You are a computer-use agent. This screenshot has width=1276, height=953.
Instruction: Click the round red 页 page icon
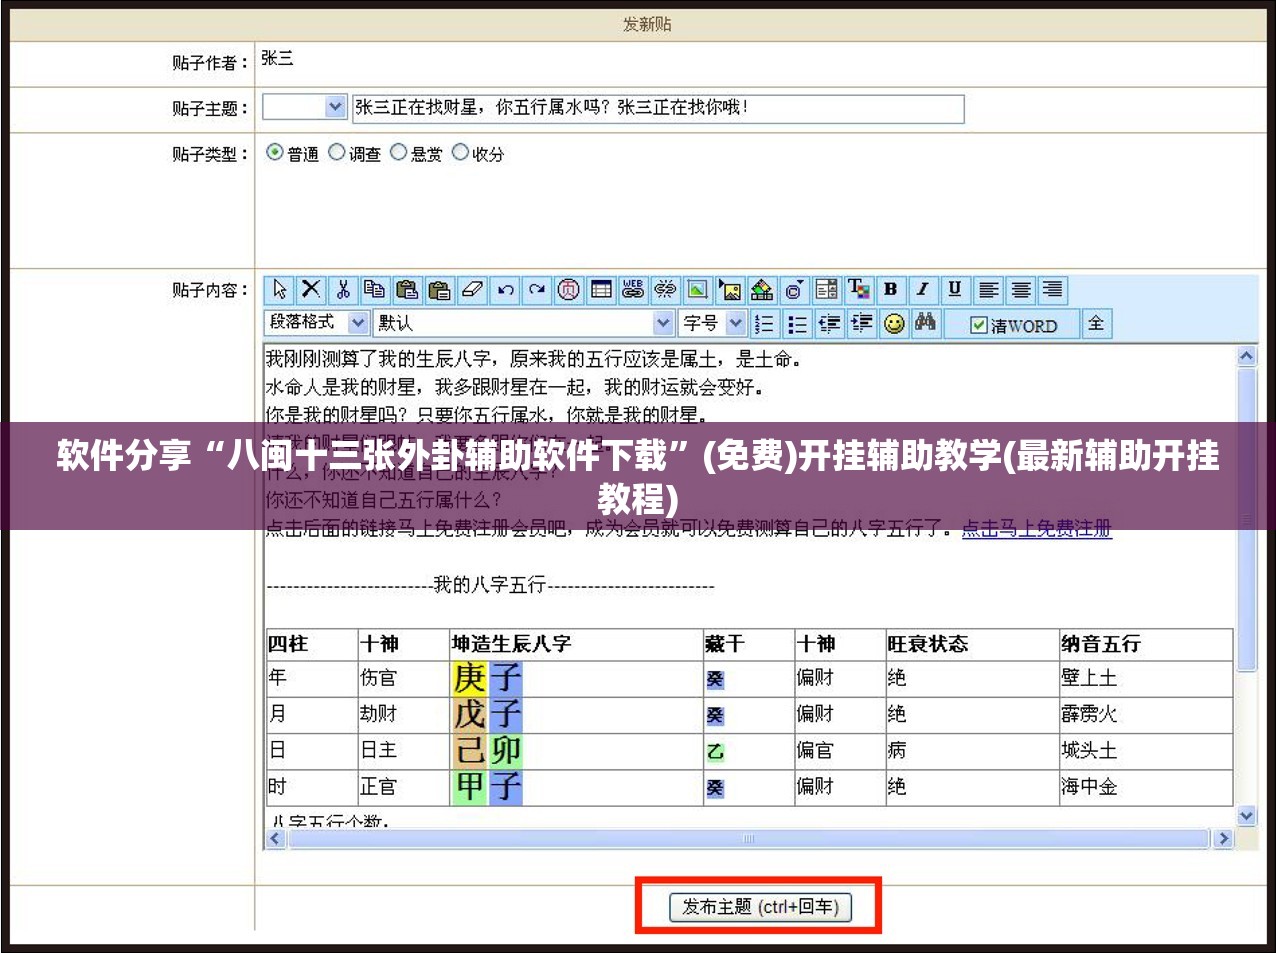(569, 290)
